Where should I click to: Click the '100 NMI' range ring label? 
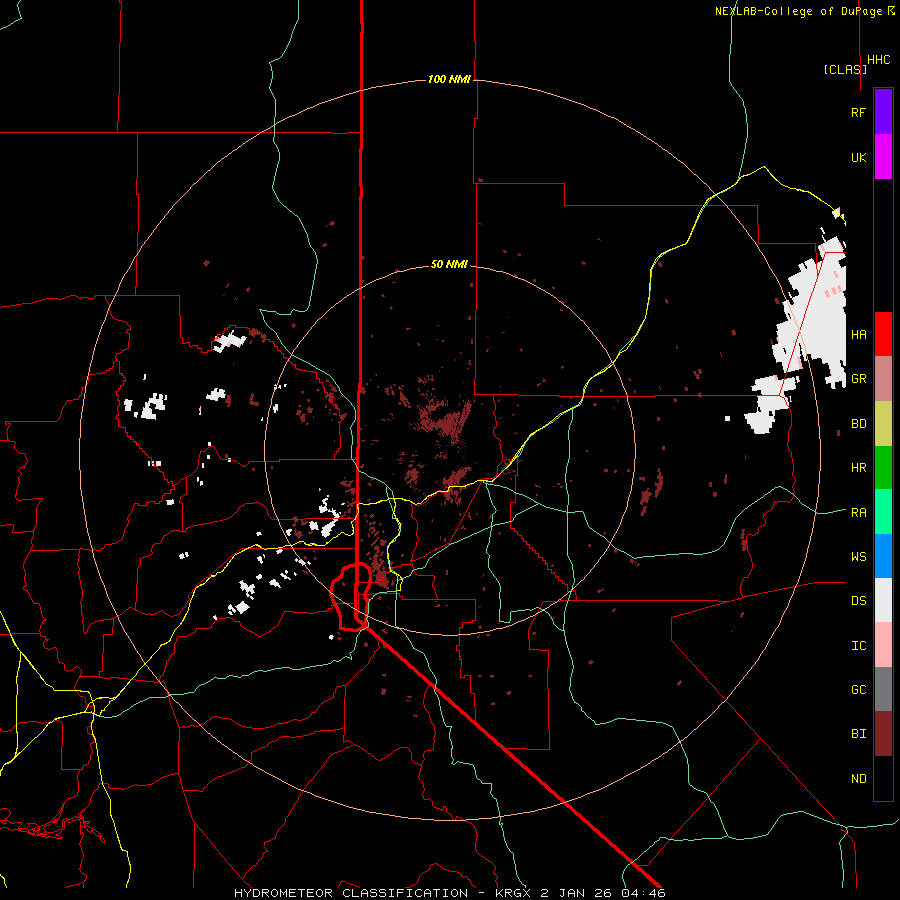[449, 79]
